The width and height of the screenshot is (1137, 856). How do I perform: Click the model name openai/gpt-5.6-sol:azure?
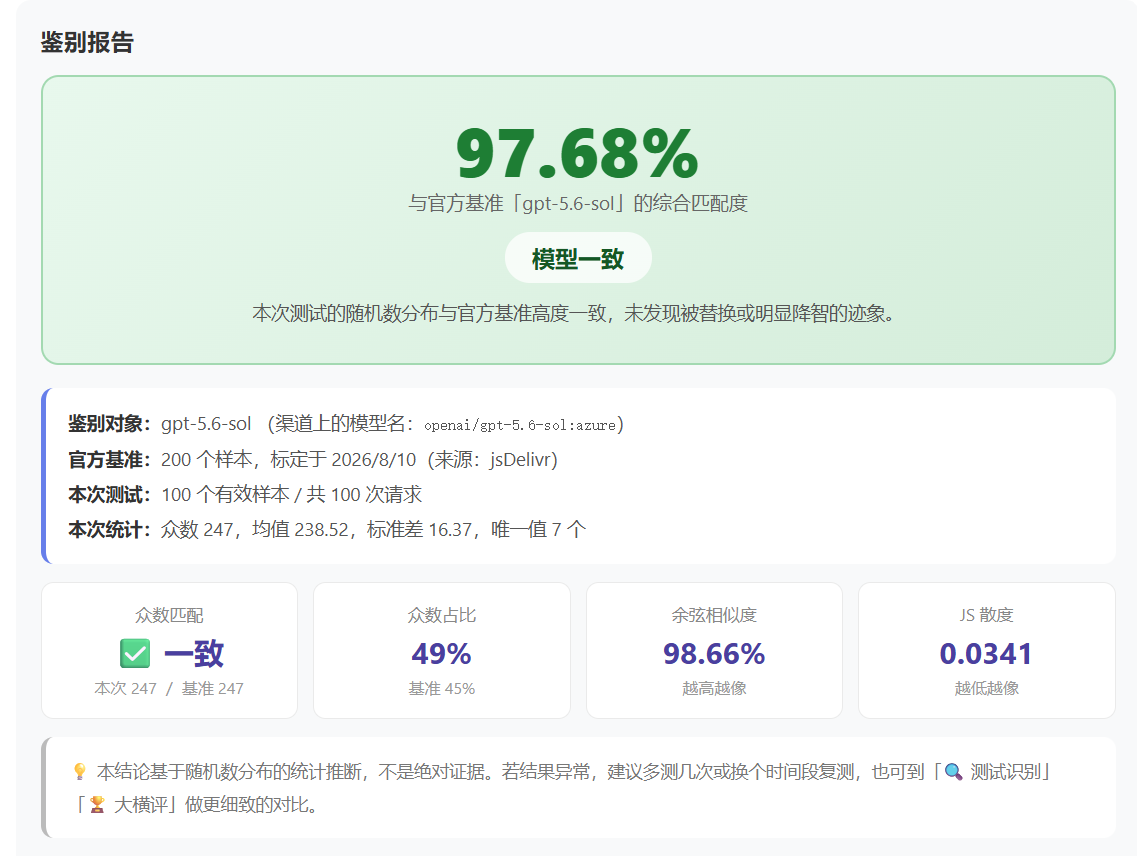pyautogui.click(x=520, y=425)
